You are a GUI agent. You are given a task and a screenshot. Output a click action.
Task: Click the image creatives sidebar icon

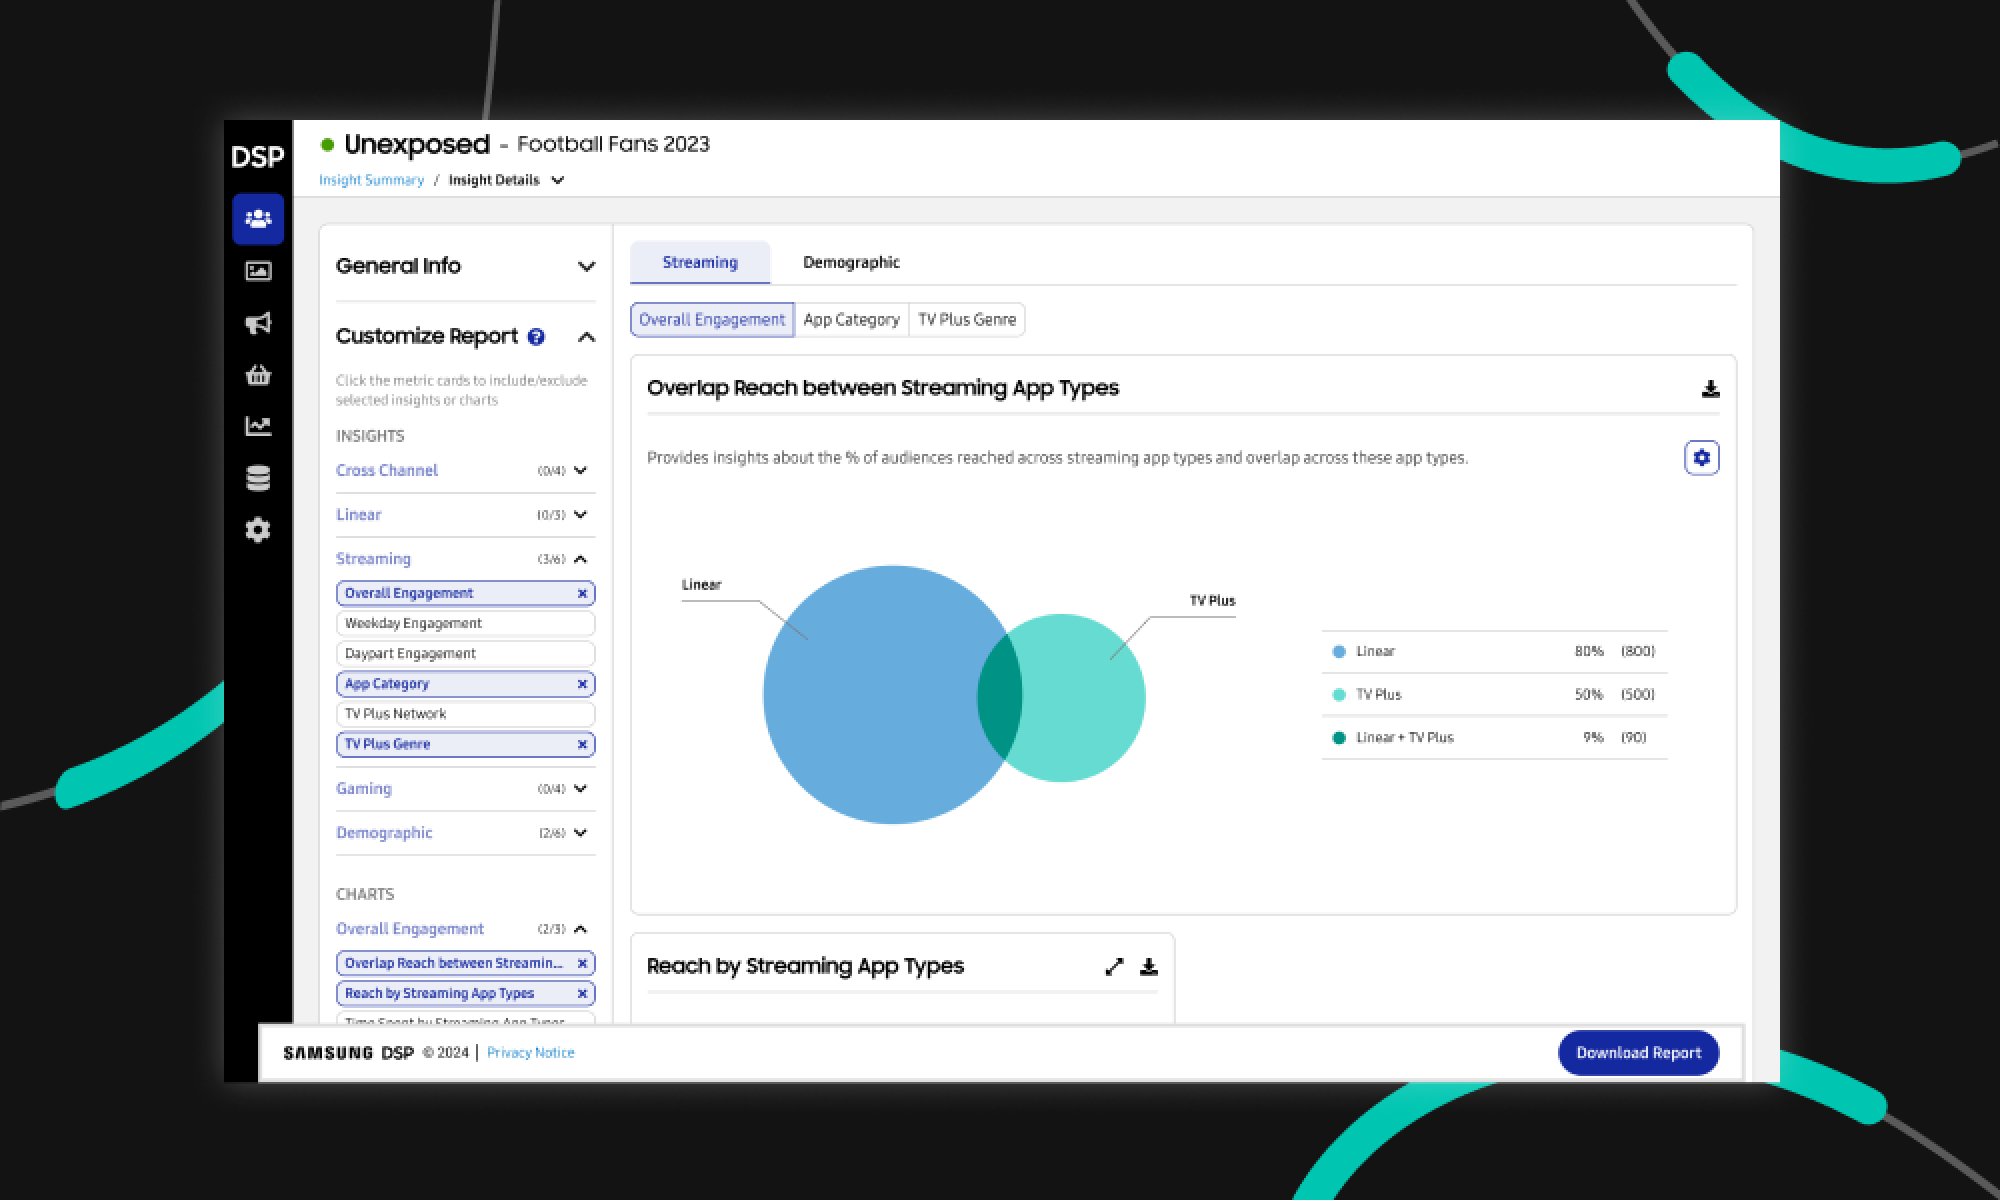point(258,271)
